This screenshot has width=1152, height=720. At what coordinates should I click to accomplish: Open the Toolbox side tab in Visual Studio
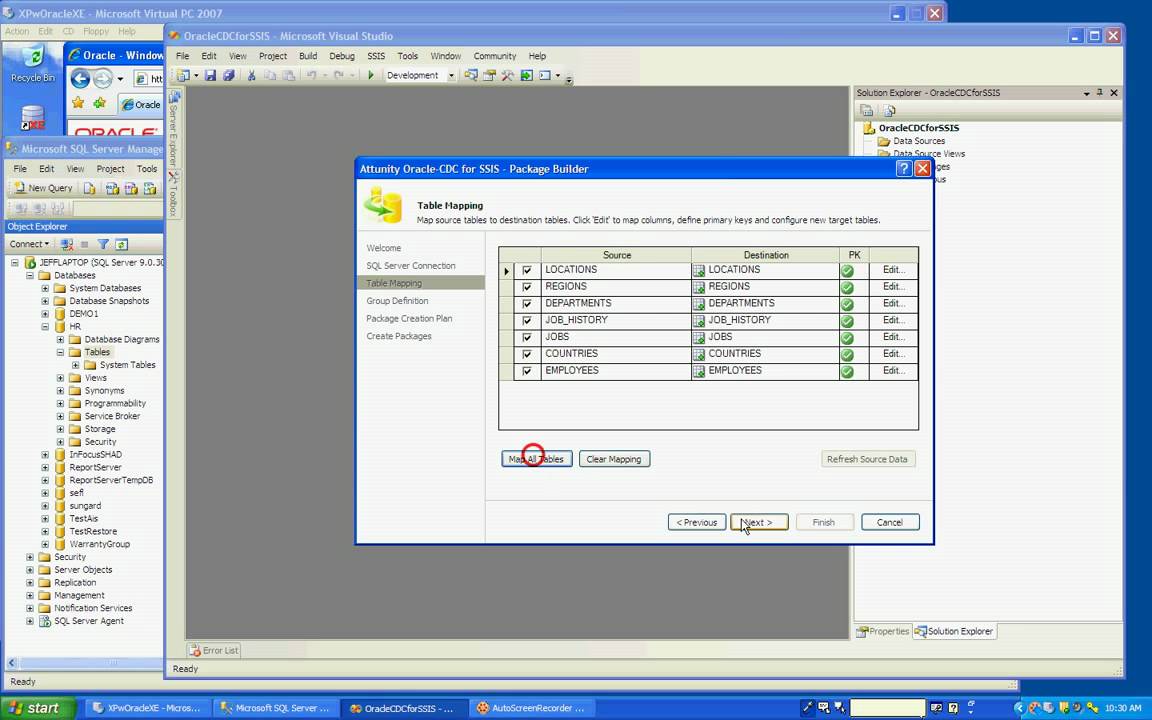coord(173,193)
